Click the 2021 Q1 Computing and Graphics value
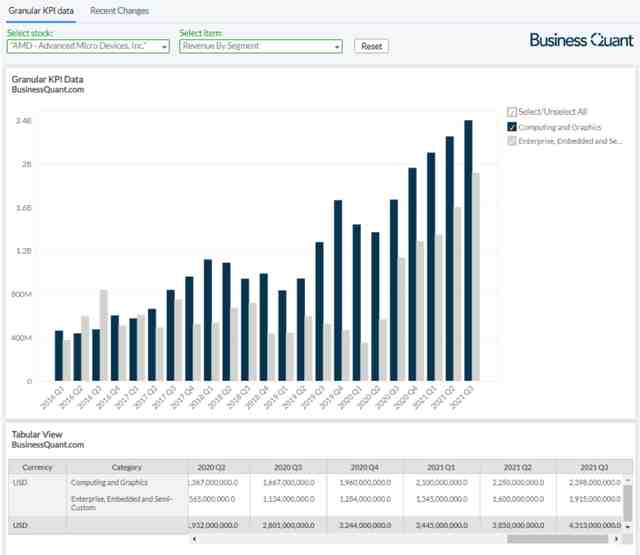The height and width of the screenshot is (555, 640). pyautogui.click(x=441, y=483)
